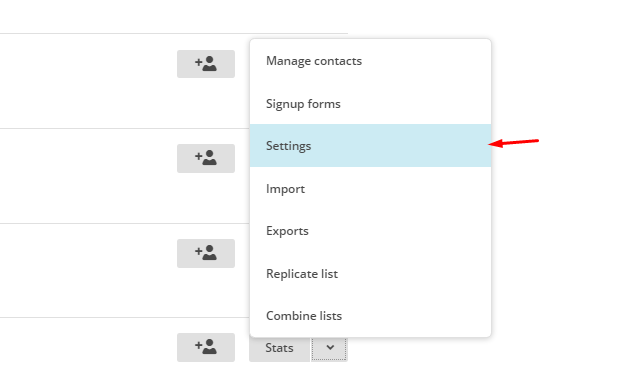This screenshot has width=617, height=386.
Task: Click the add contact icon in the third row
Action: click(206, 253)
